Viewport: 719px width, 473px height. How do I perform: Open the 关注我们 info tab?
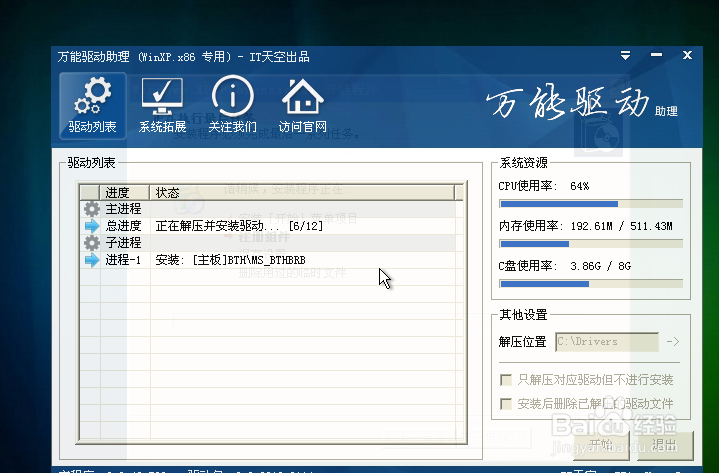tap(232, 106)
